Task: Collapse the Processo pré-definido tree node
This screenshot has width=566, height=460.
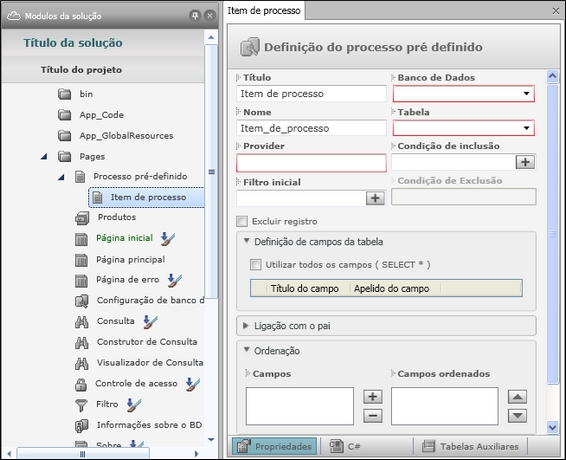Action: [61, 177]
